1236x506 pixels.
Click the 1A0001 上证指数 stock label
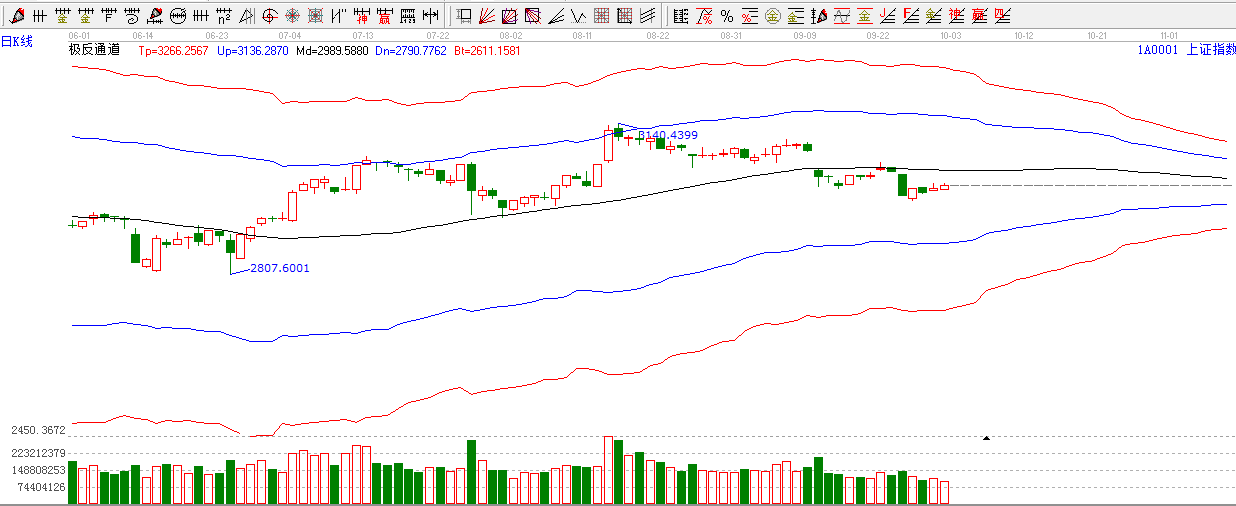point(1186,49)
